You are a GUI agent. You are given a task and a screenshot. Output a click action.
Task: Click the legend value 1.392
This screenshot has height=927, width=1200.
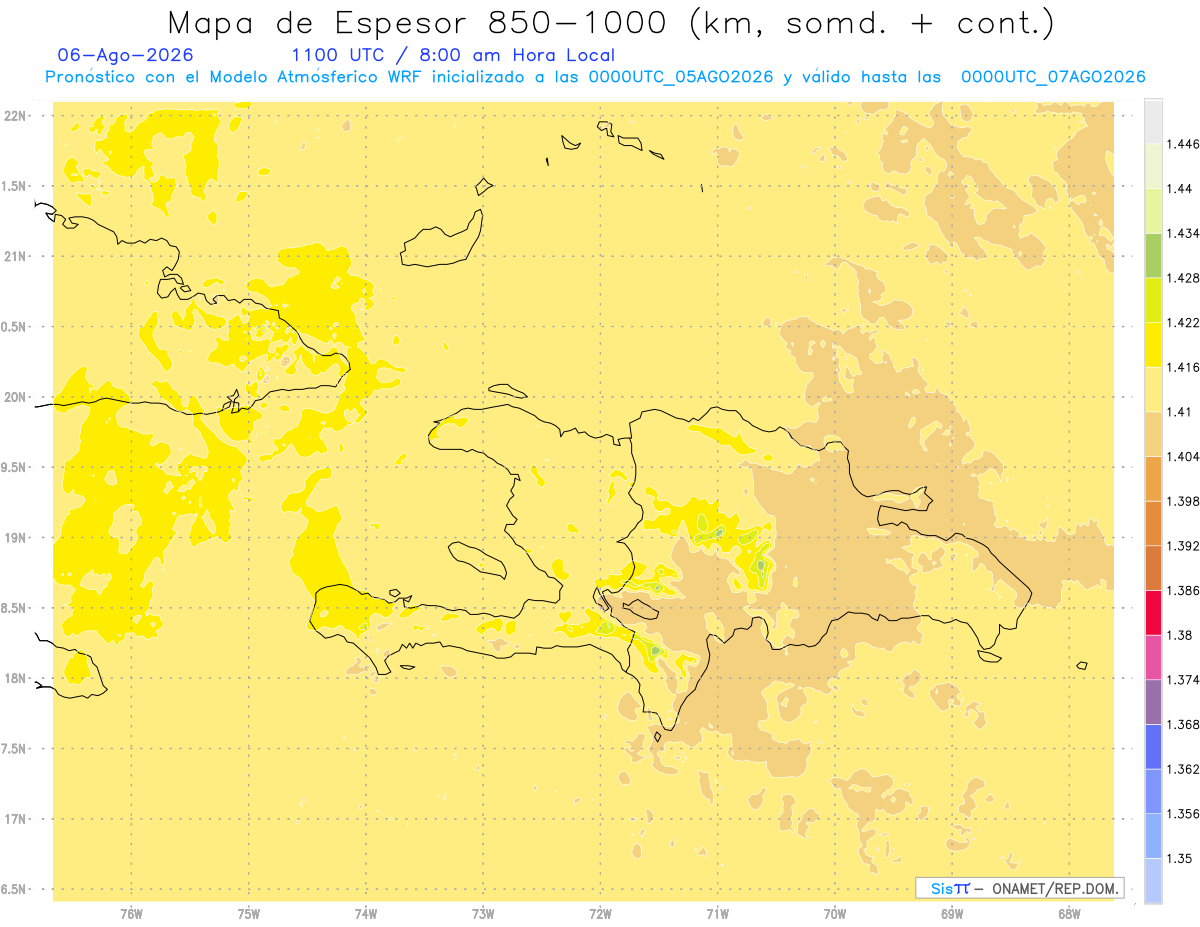click(x=1185, y=546)
